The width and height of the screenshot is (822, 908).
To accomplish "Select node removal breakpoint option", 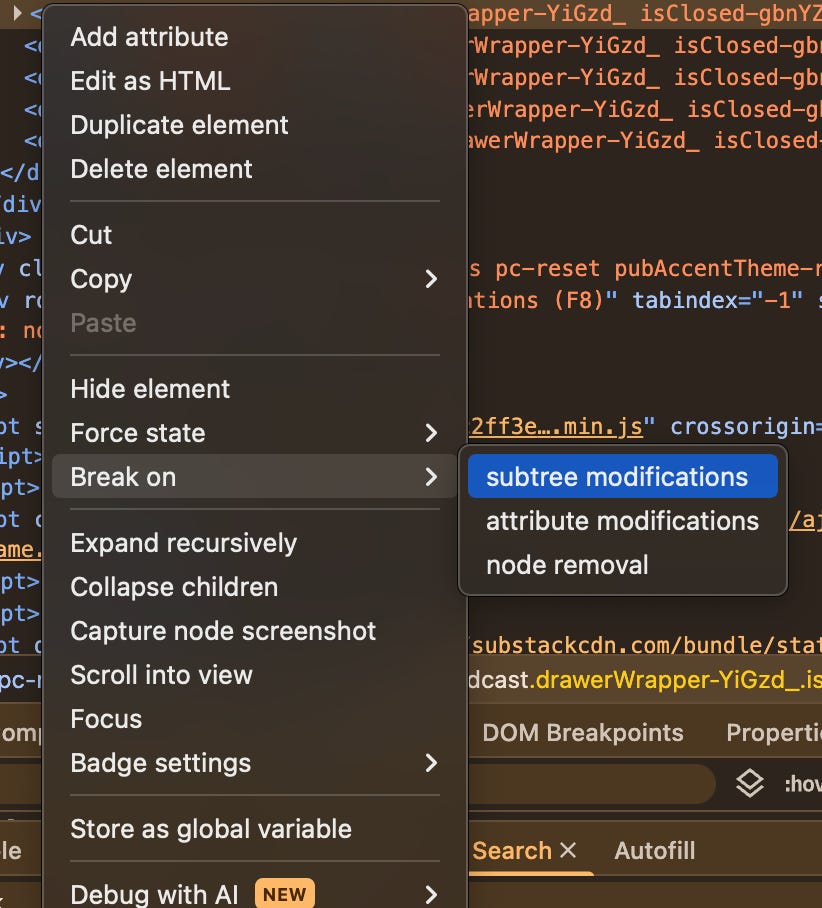I will pos(623,565).
